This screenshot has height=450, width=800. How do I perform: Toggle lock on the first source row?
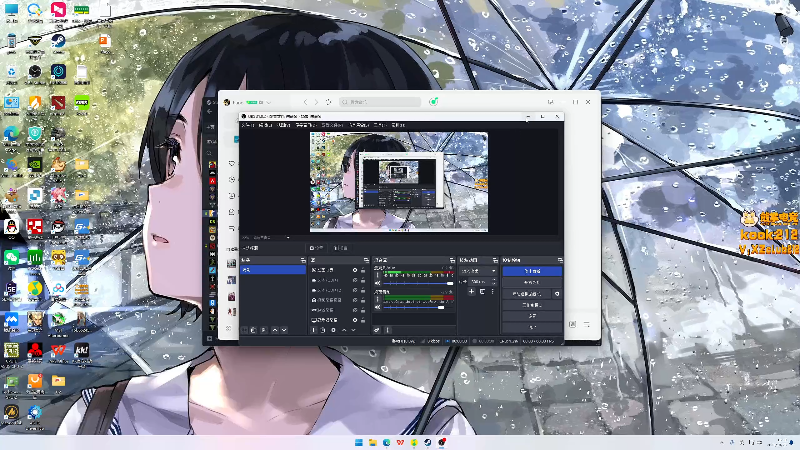(x=363, y=270)
